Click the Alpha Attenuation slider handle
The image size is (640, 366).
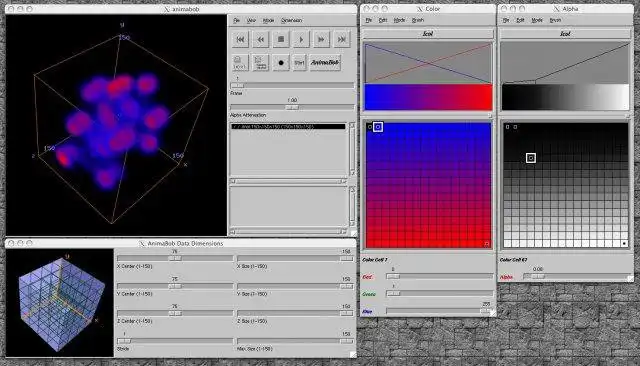(x=292, y=107)
